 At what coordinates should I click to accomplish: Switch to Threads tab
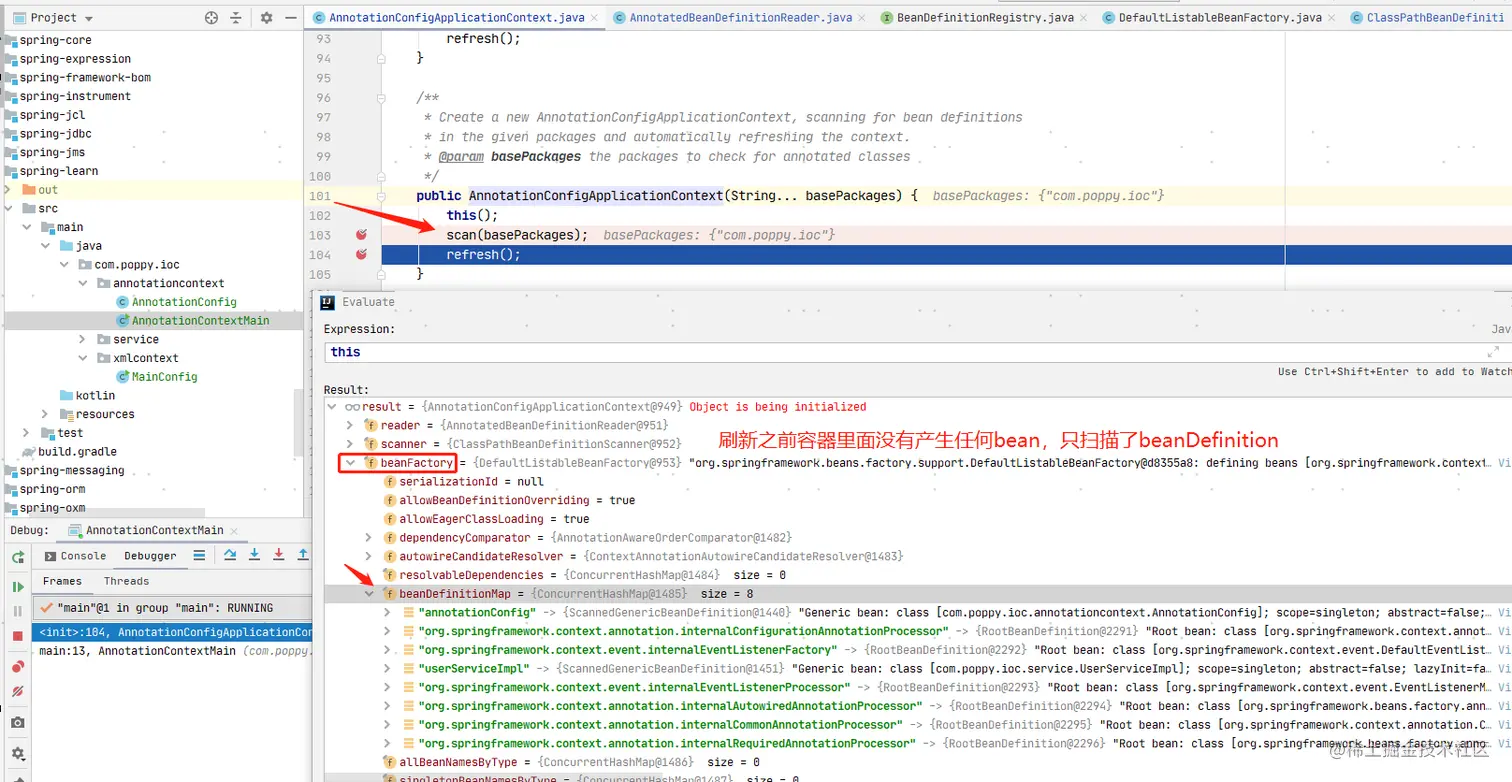coord(126,581)
